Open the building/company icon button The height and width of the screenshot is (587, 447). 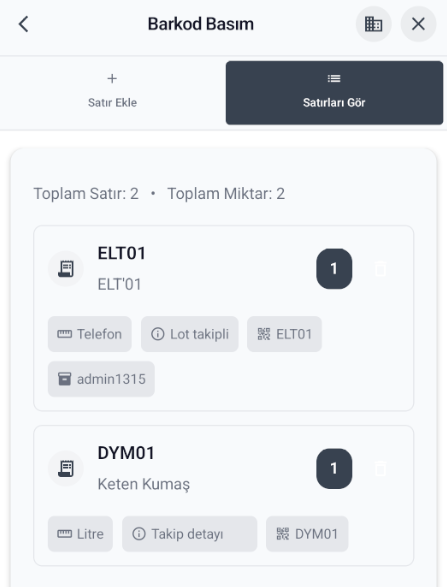(373, 24)
